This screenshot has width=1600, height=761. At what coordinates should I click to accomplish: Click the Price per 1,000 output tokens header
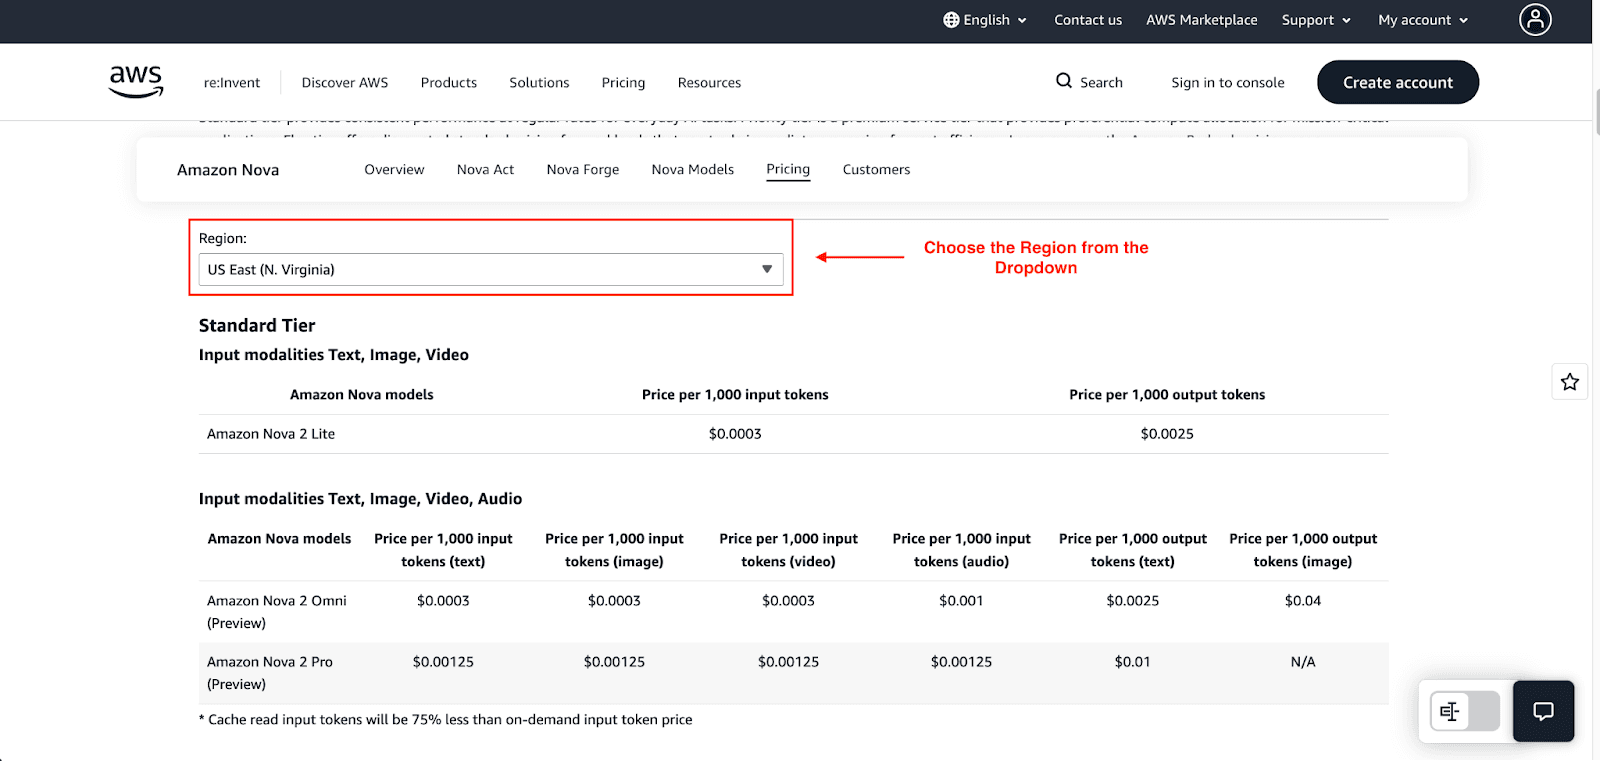(1167, 395)
